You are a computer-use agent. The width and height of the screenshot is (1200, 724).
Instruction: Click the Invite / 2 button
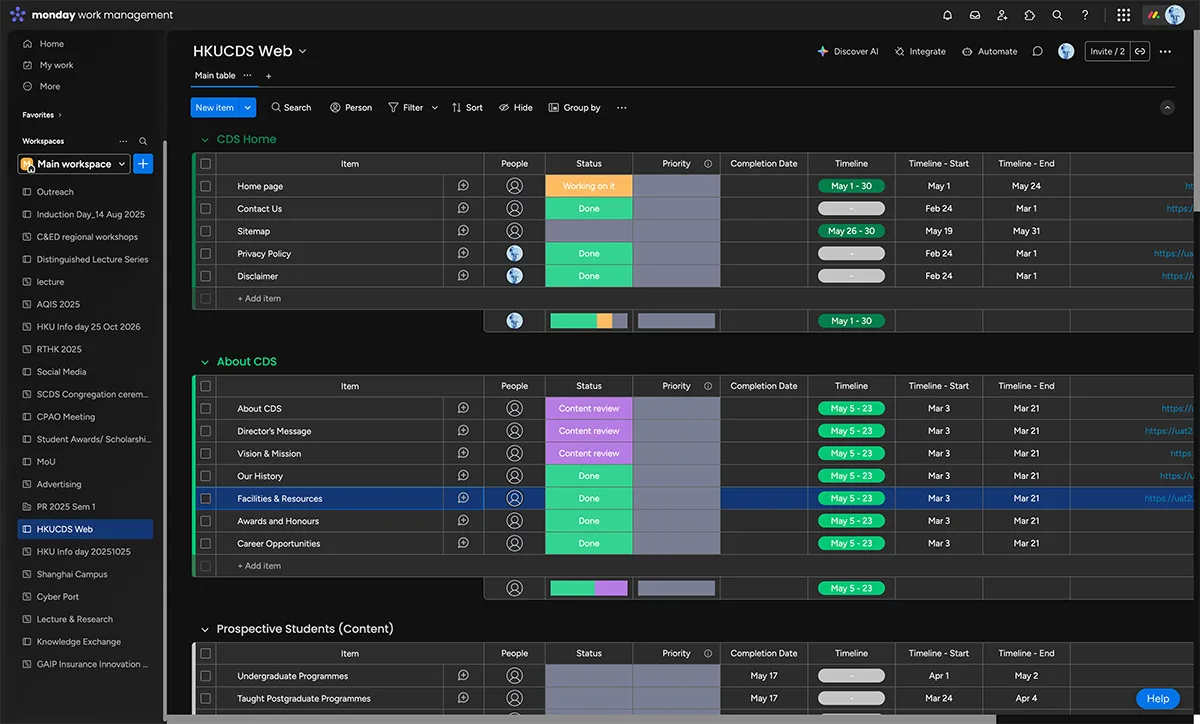[1107, 51]
